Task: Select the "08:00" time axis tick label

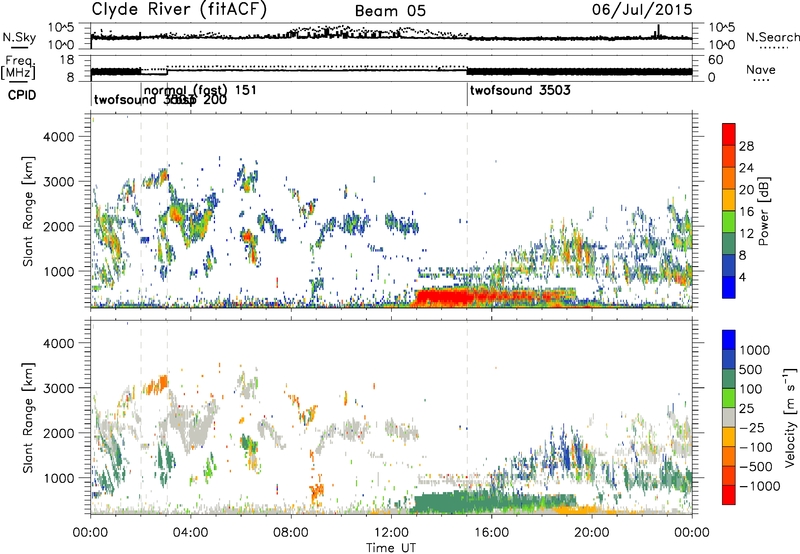Action: click(291, 533)
